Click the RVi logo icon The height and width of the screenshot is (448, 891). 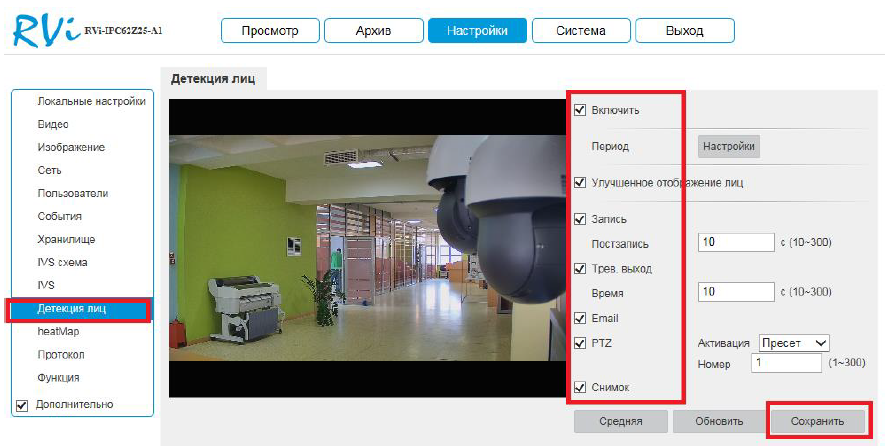click(44, 30)
